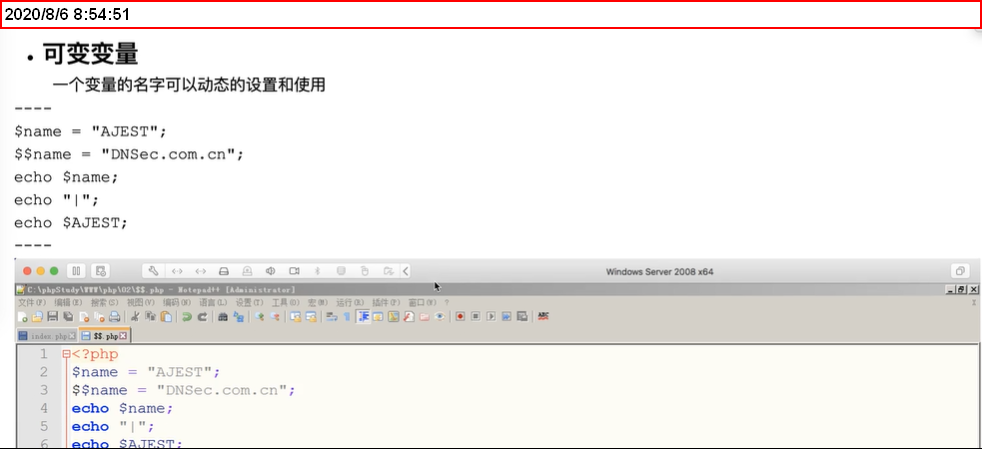Click the Save All icon
This screenshot has height=449, width=982.
tap(68, 317)
